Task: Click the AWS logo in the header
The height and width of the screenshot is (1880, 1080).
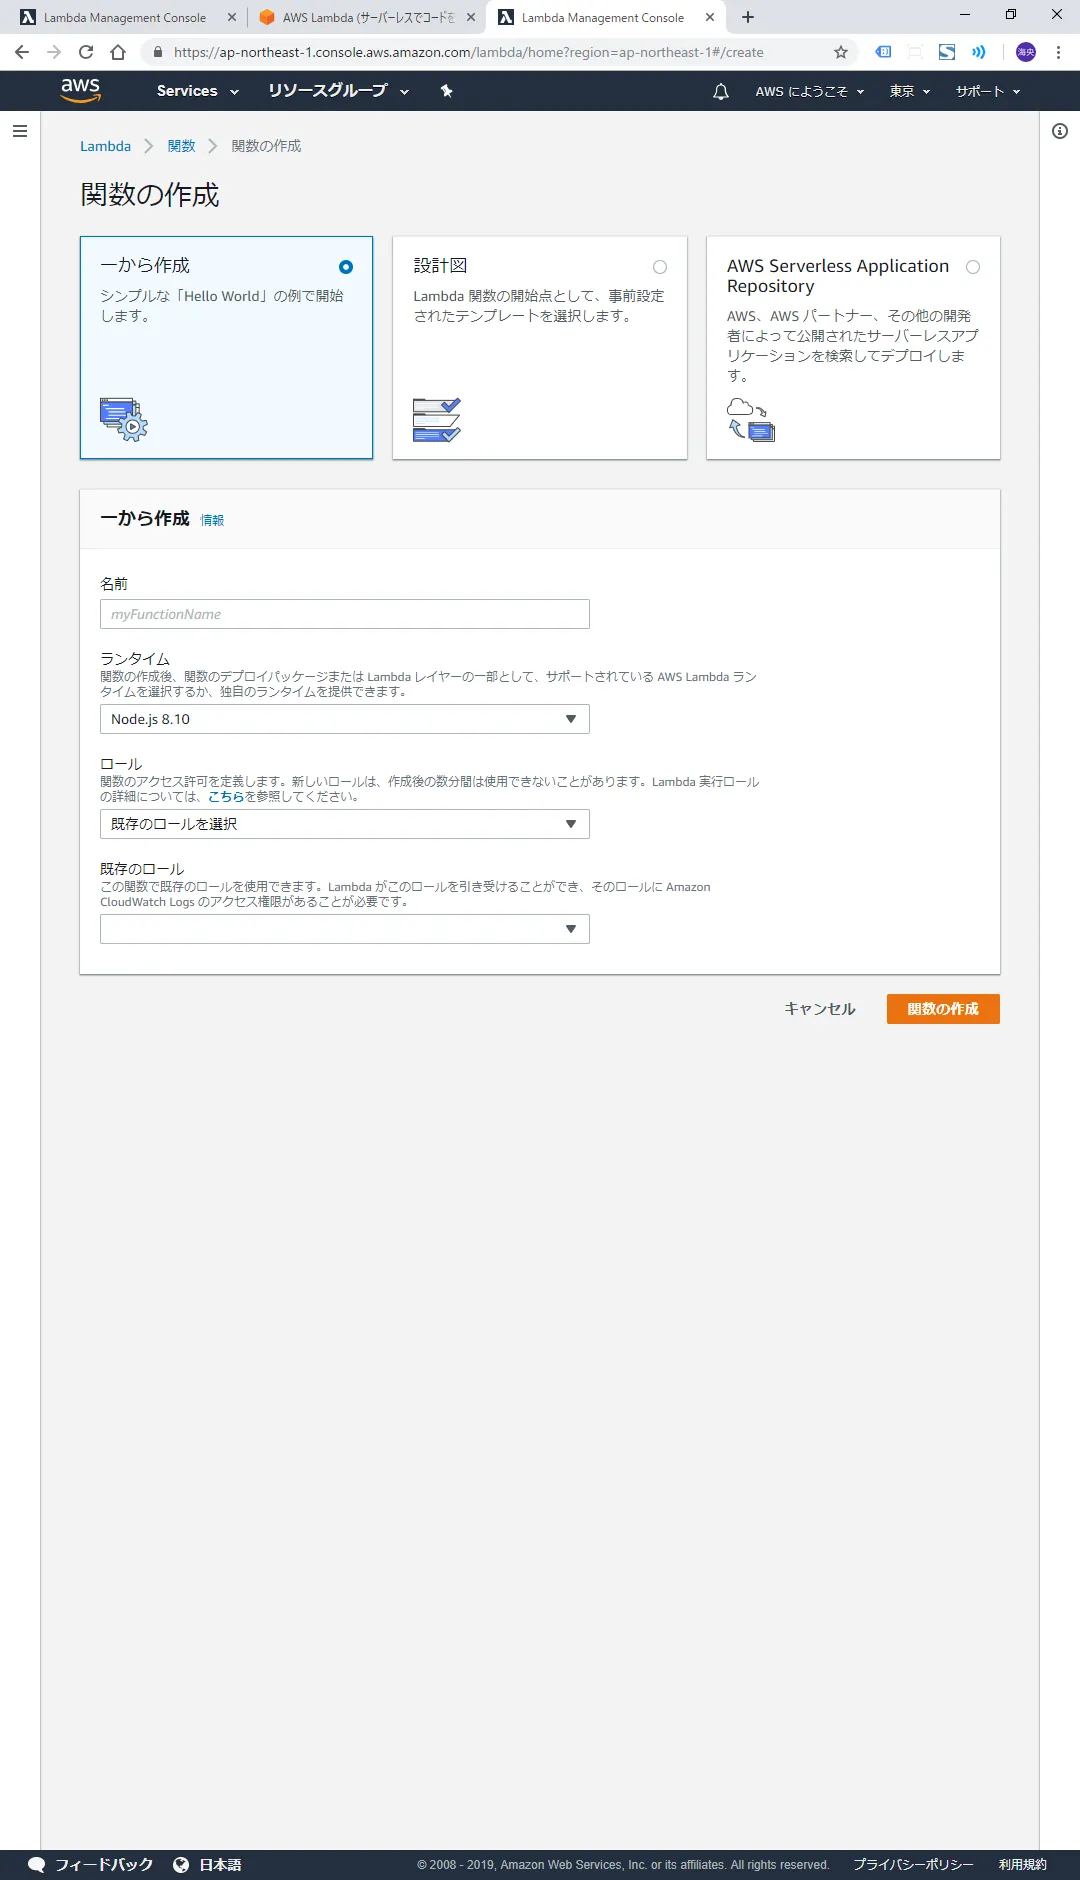Action: [80, 90]
